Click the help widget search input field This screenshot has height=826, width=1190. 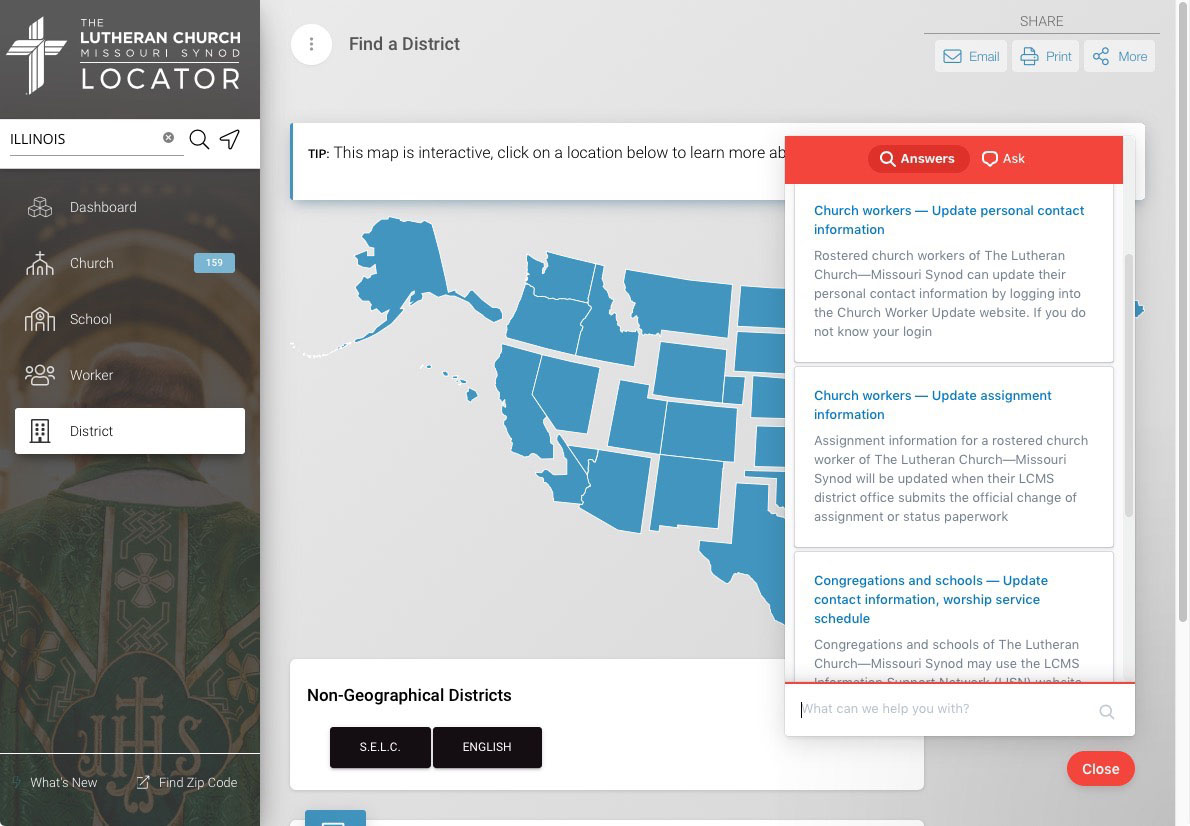point(950,708)
